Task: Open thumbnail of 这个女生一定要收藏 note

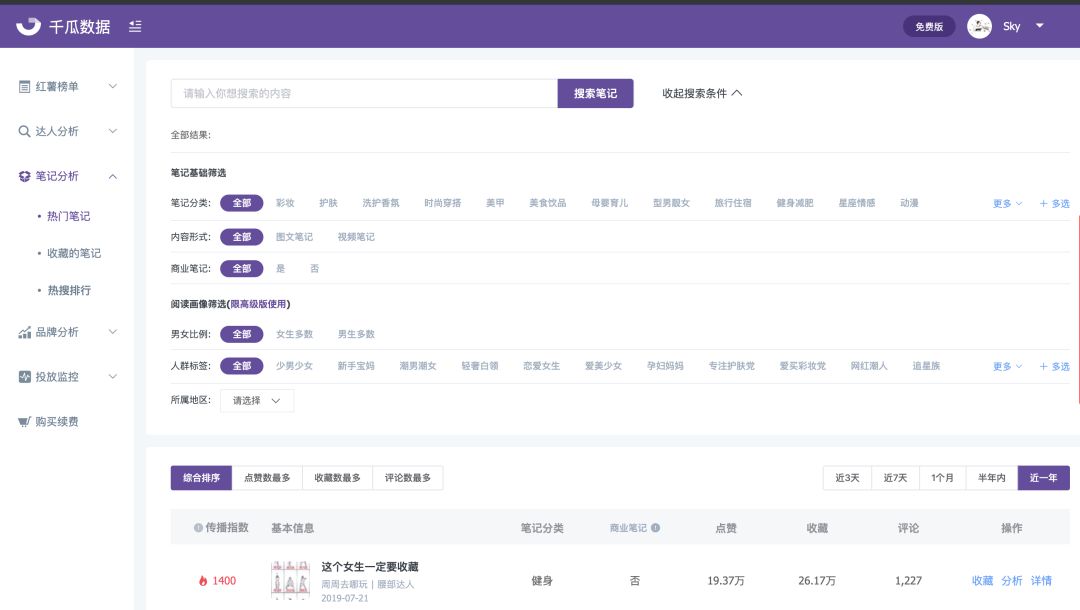Action: (x=291, y=580)
